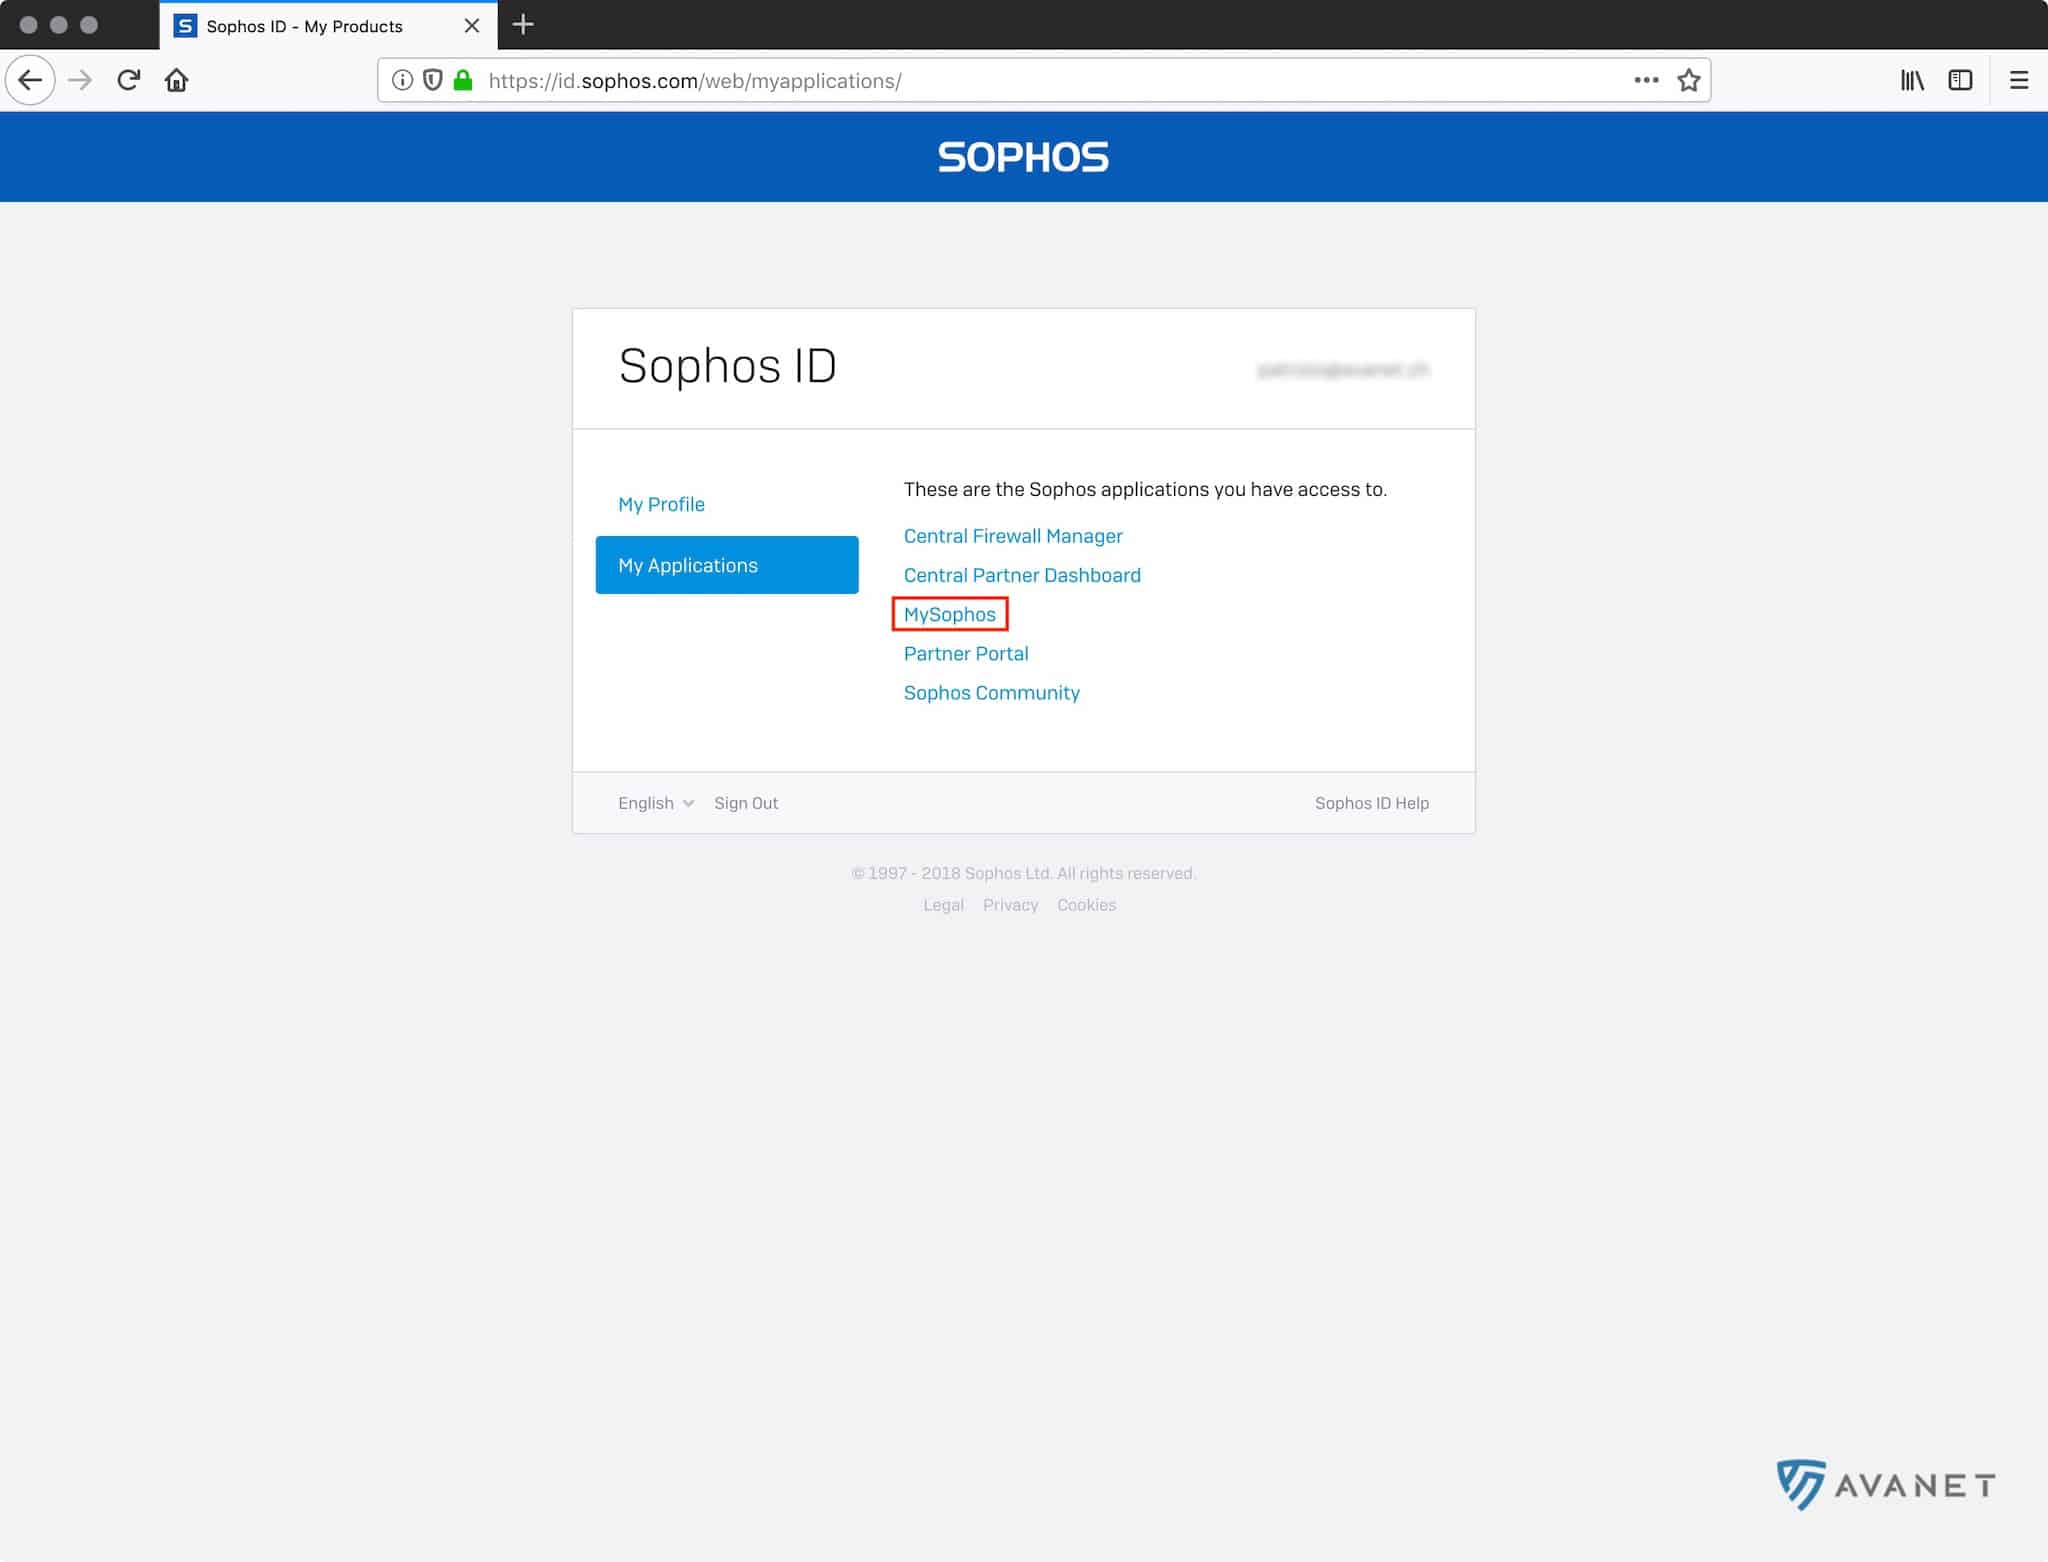2048x1562 pixels.
Task: Toggle the browser sidebar icon
Action: (x=1960, y=80)
